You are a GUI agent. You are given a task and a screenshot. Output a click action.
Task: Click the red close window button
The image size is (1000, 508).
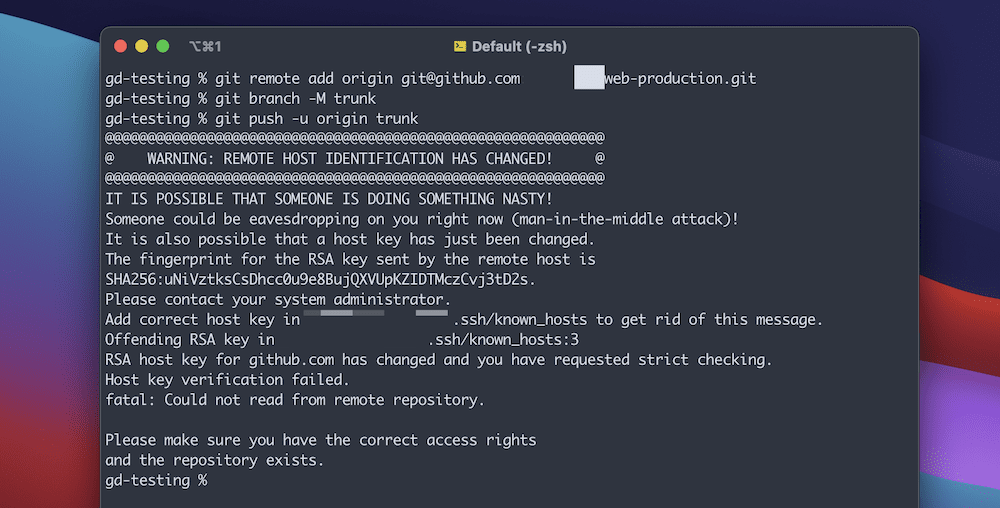[121, 46]
